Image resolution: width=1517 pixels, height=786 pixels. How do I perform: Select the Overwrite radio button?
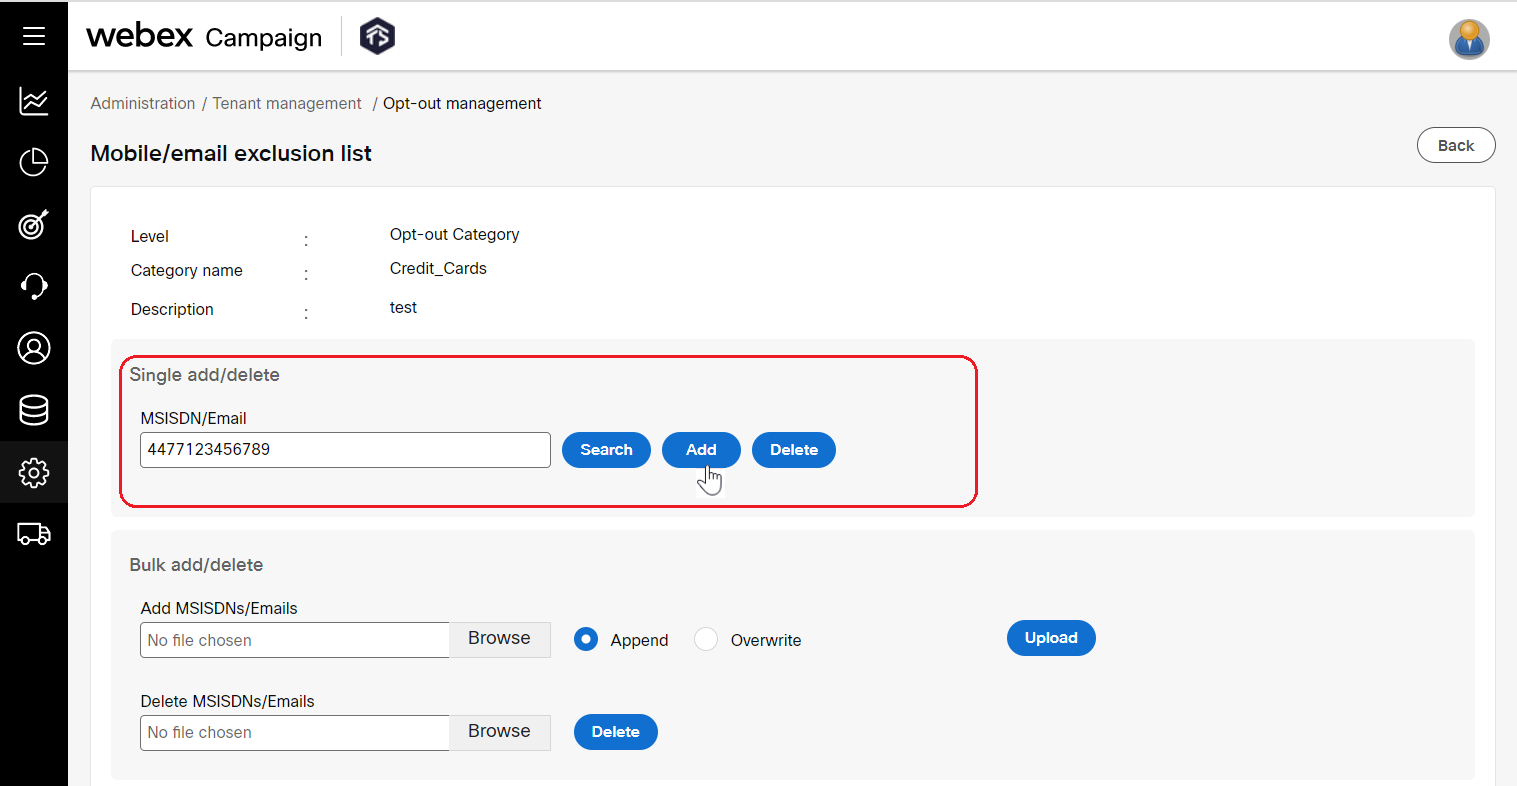click(705, 638)
